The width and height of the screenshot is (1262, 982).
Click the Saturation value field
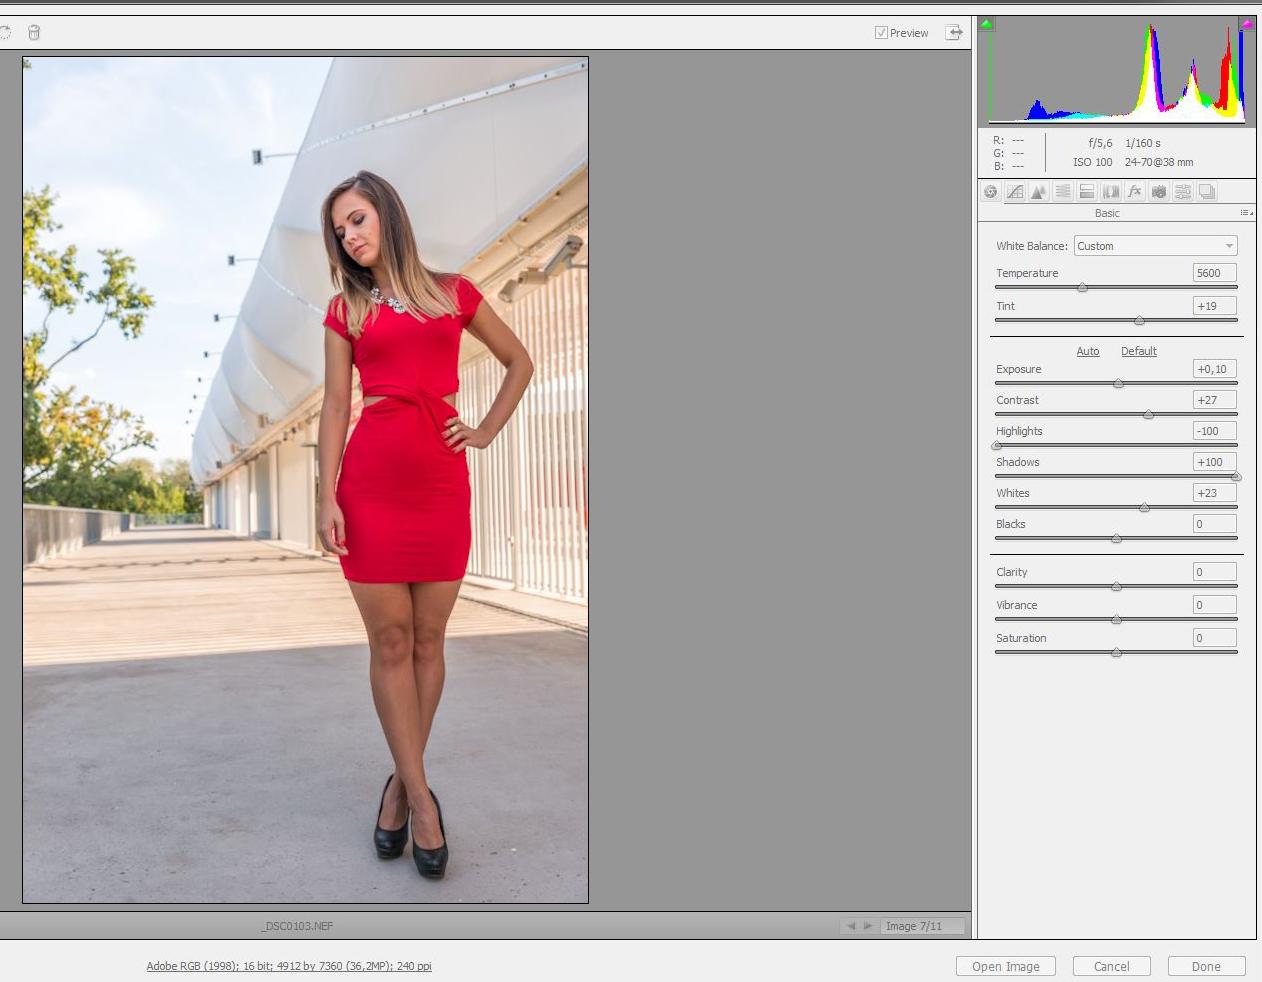[1214, 638]
